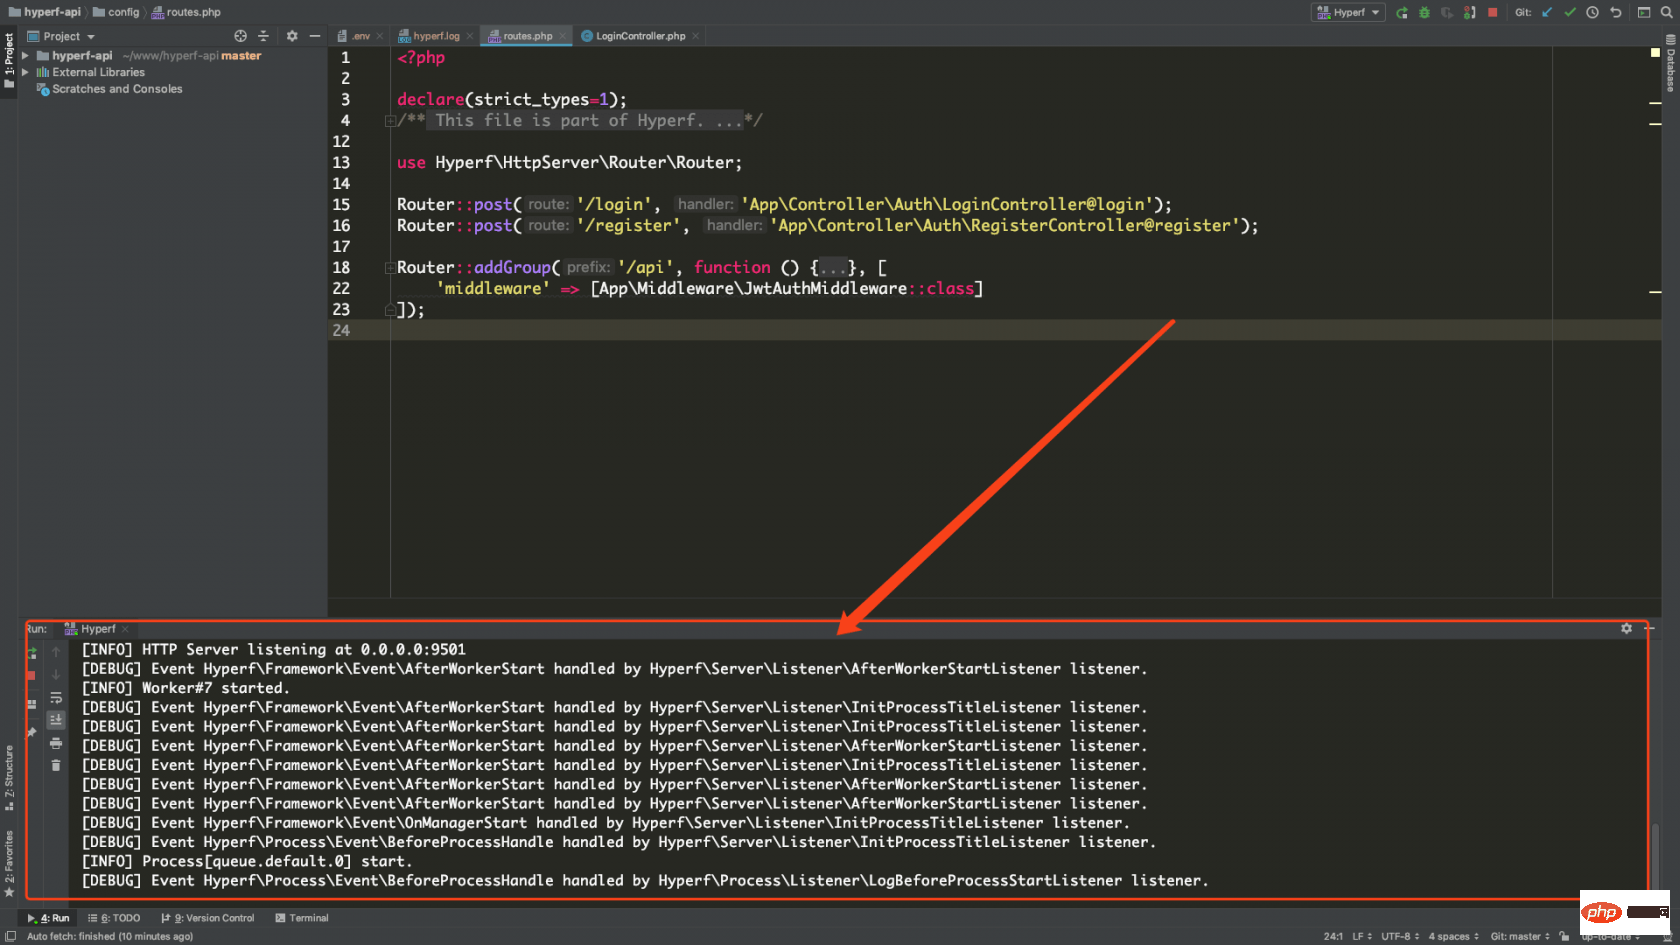Expand the External Libraries tree node
The height and width of the screenshot is (945, 1680).
point(25,72)
